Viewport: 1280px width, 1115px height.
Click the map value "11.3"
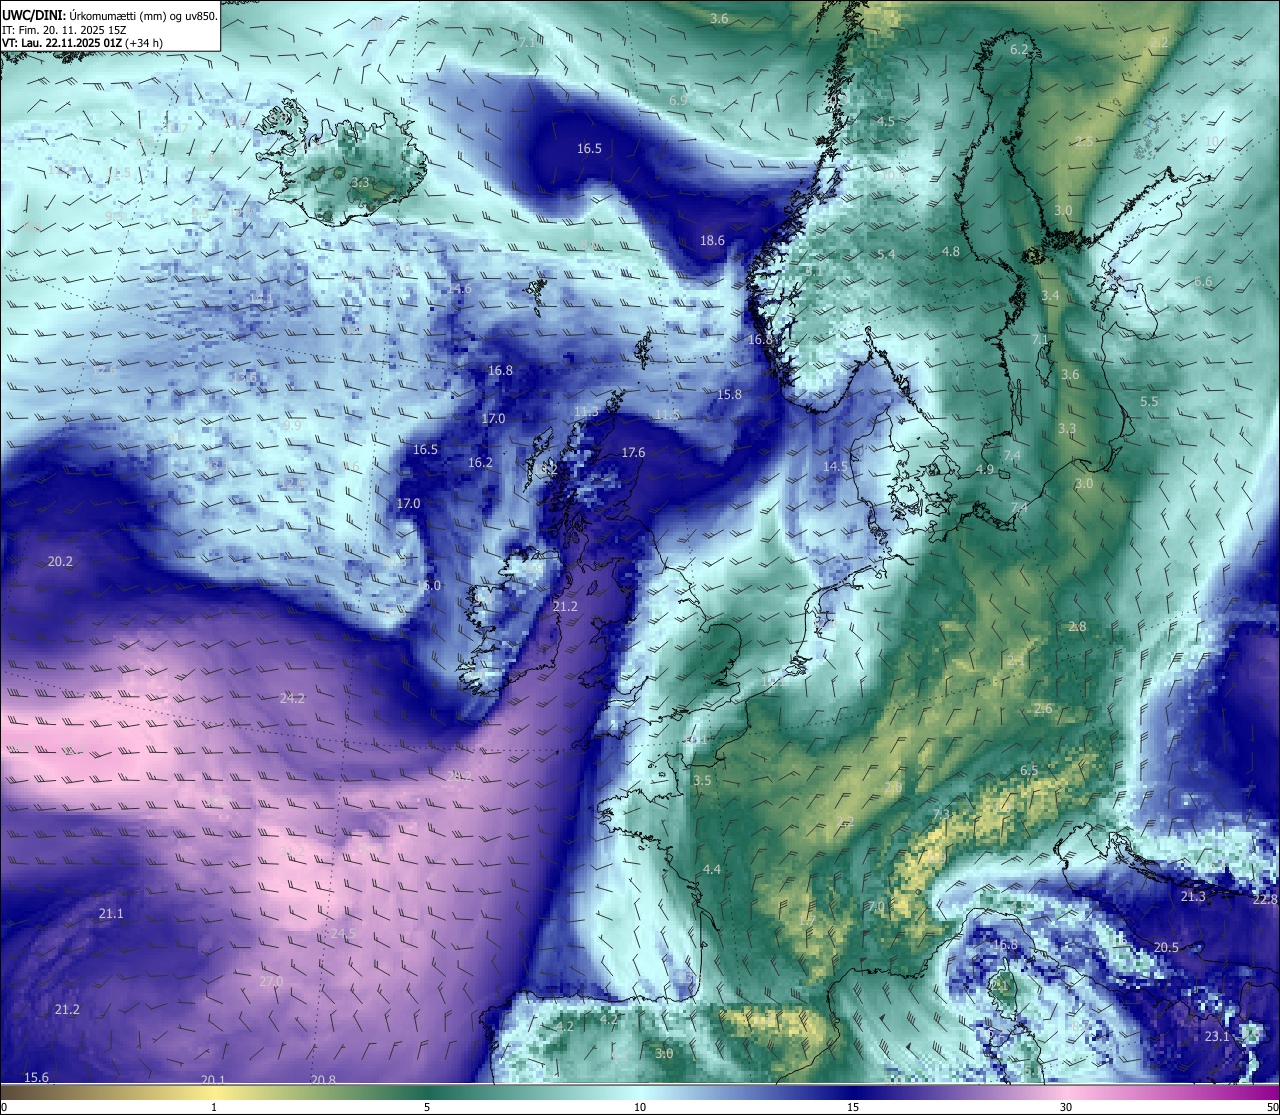pyautogui.click(x=586, y=412)
